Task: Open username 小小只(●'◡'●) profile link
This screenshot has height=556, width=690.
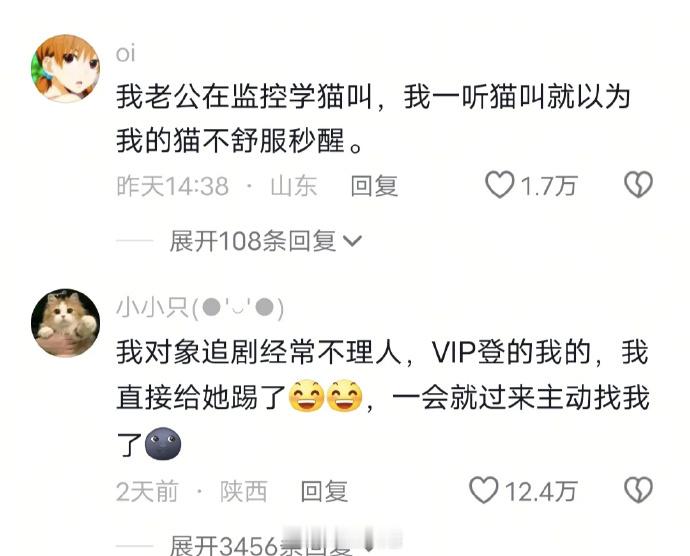Action: tap(200, 308)
